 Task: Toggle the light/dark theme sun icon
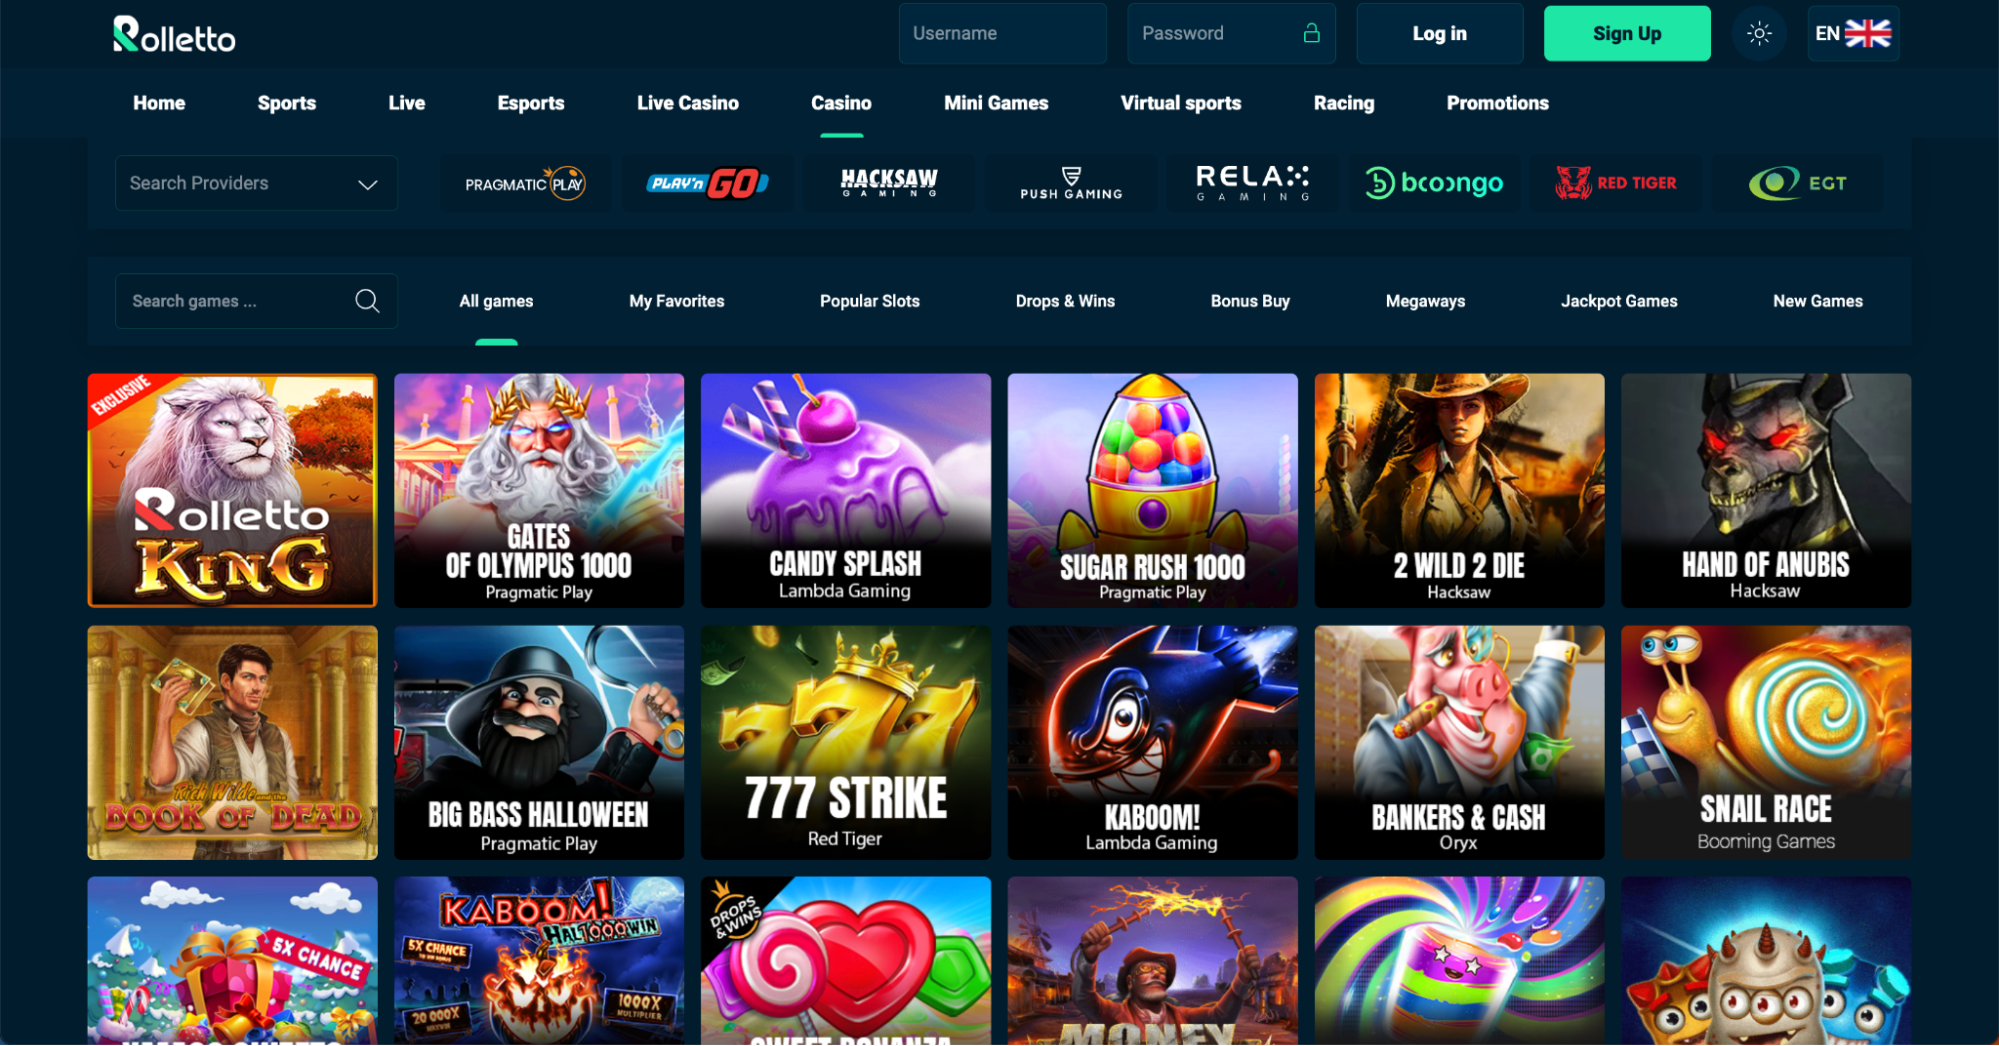pyautogui.click(x=1758, y=34)
